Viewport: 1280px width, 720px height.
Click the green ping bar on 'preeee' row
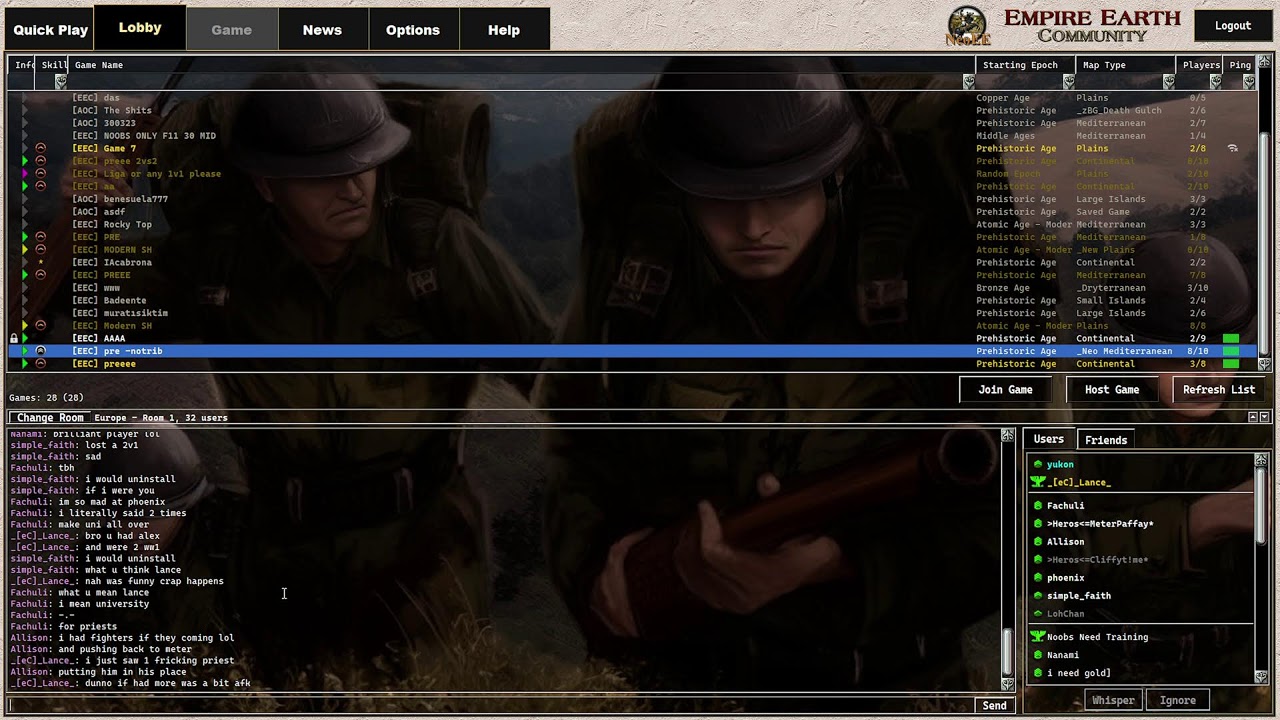click(1231, 364)
